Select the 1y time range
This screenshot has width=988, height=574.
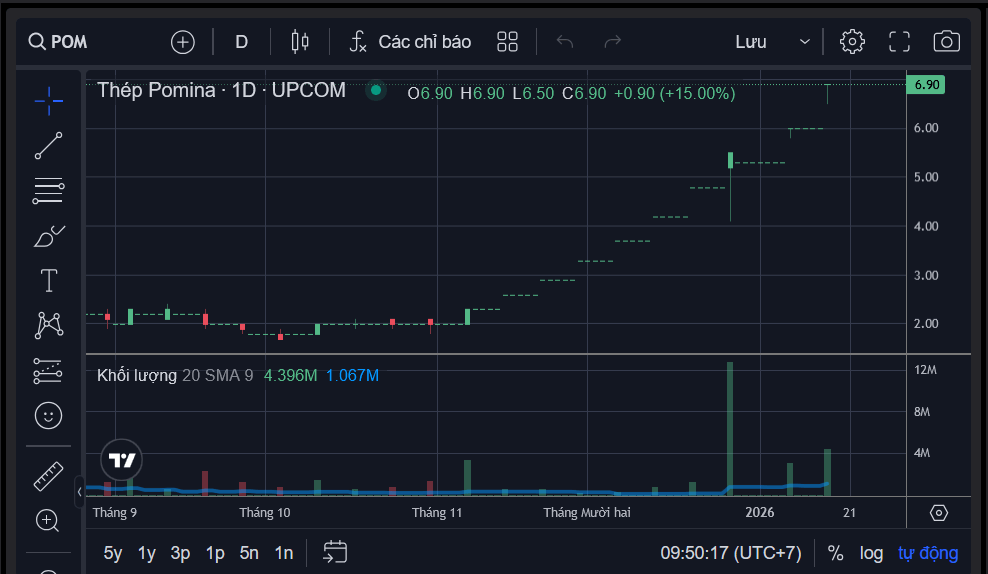coord(147,553)
